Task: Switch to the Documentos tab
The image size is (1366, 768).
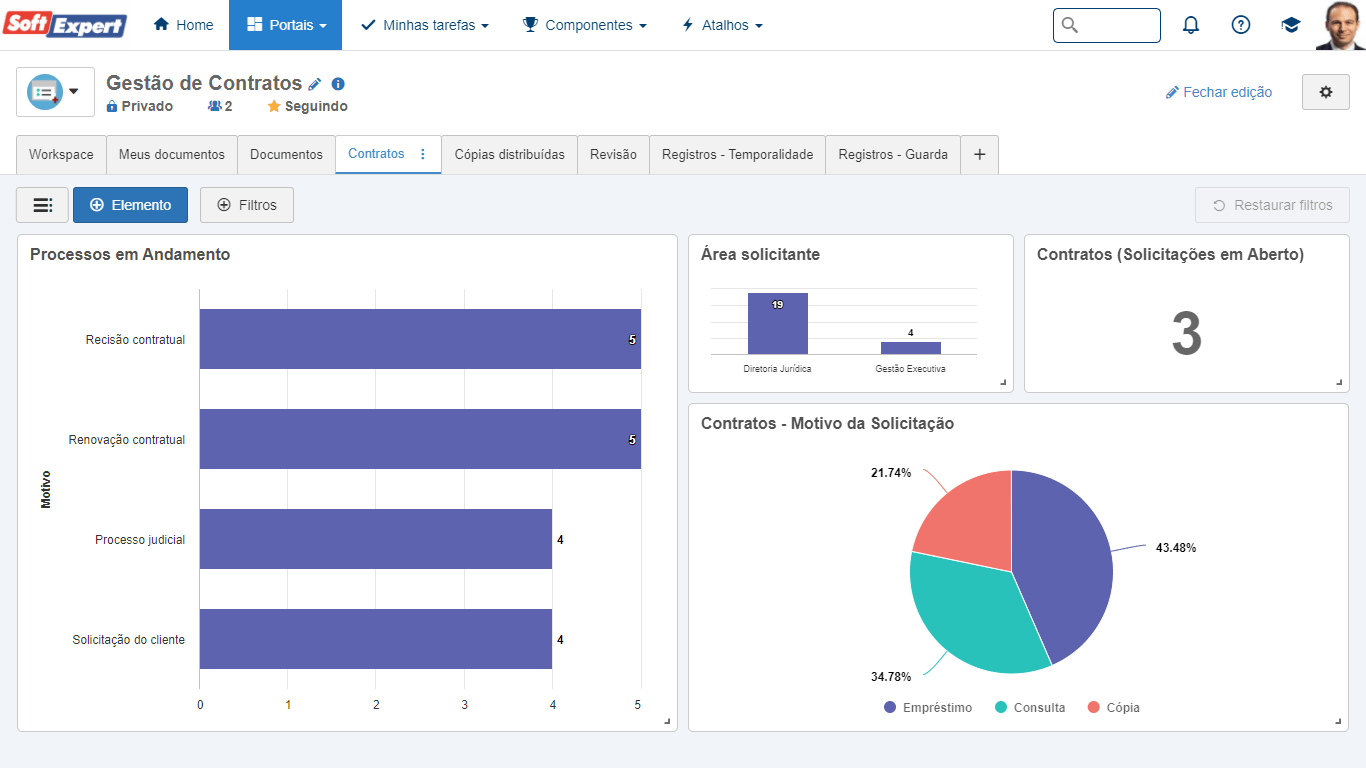Action: [286, 155]
